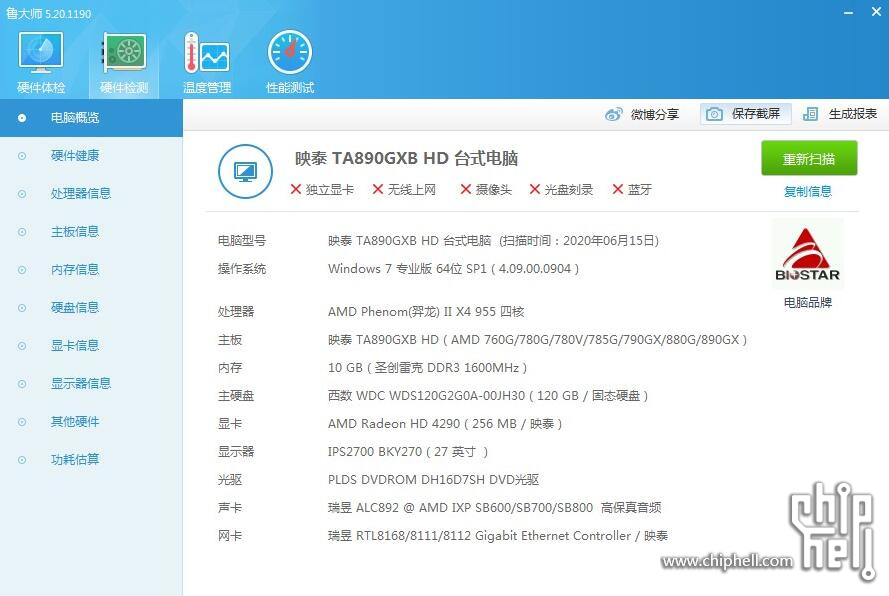The image size is (889, 596).
Task: Click the round computer monitor icon
Action: click(245, 171)
